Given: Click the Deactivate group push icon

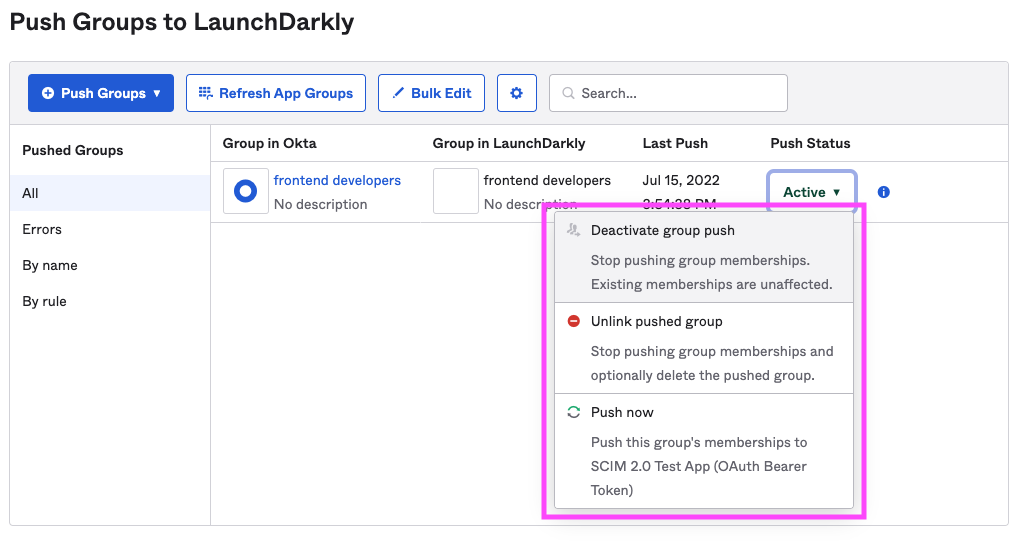Looking at the screenshot, I should [x=573, y=230].
